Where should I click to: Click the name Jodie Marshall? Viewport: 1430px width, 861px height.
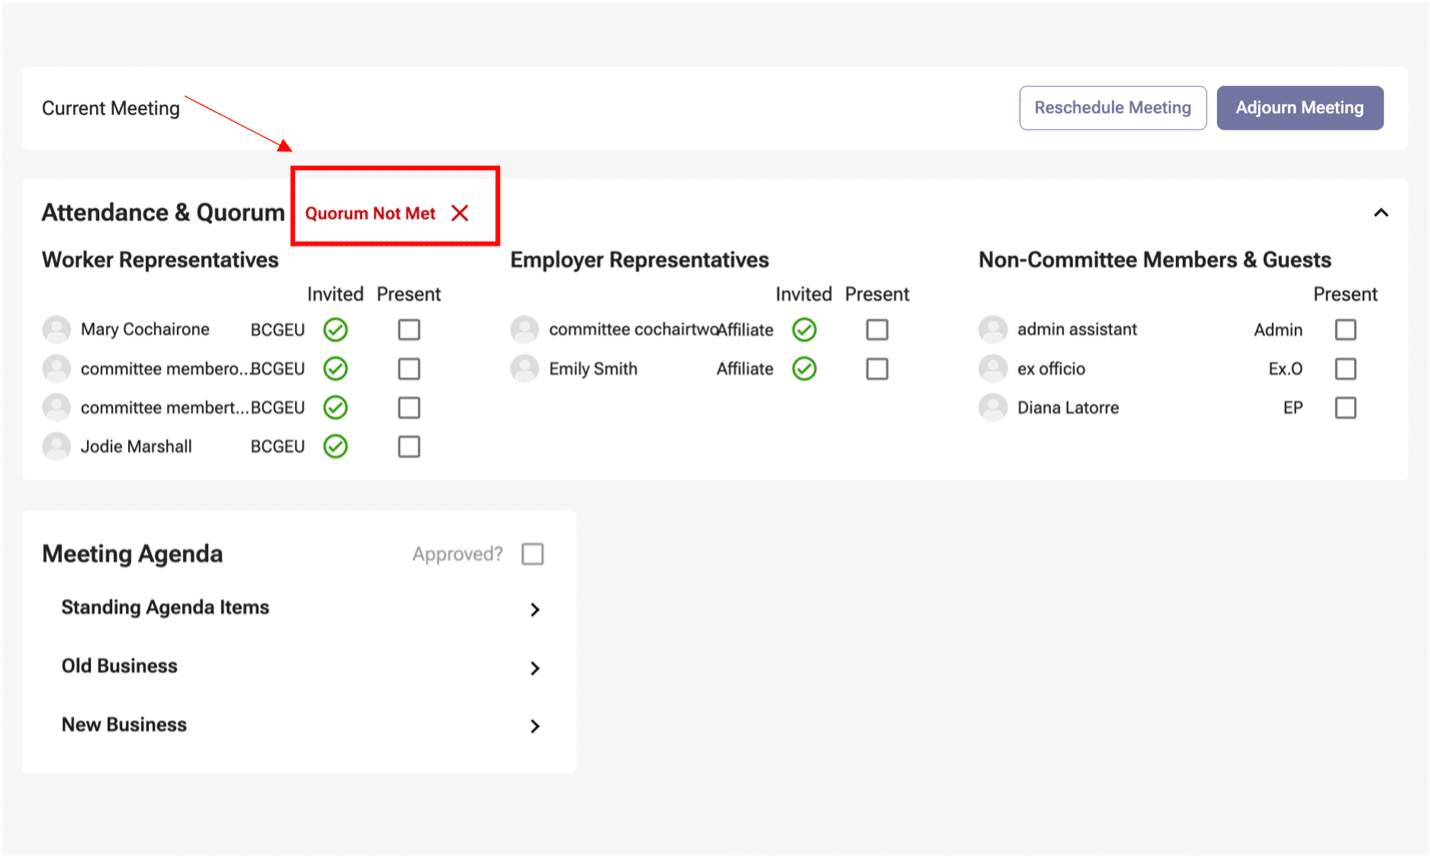(136, 446)
